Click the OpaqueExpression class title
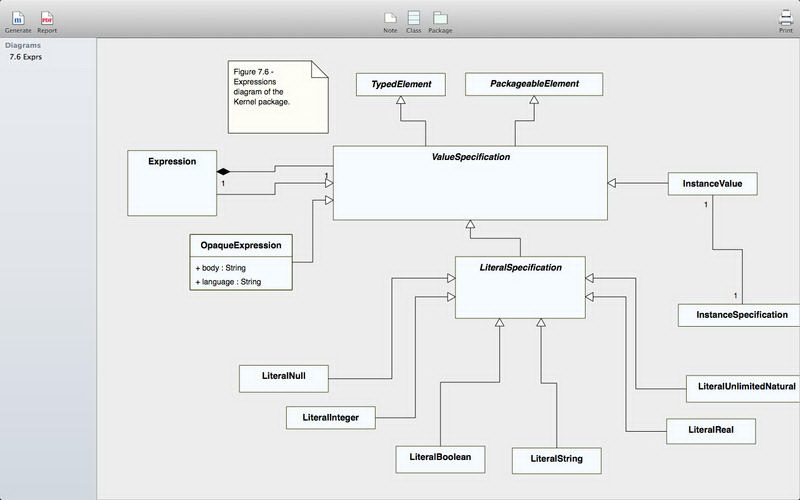The width and height of the screenshot is (800, 500). click(240, 245)
